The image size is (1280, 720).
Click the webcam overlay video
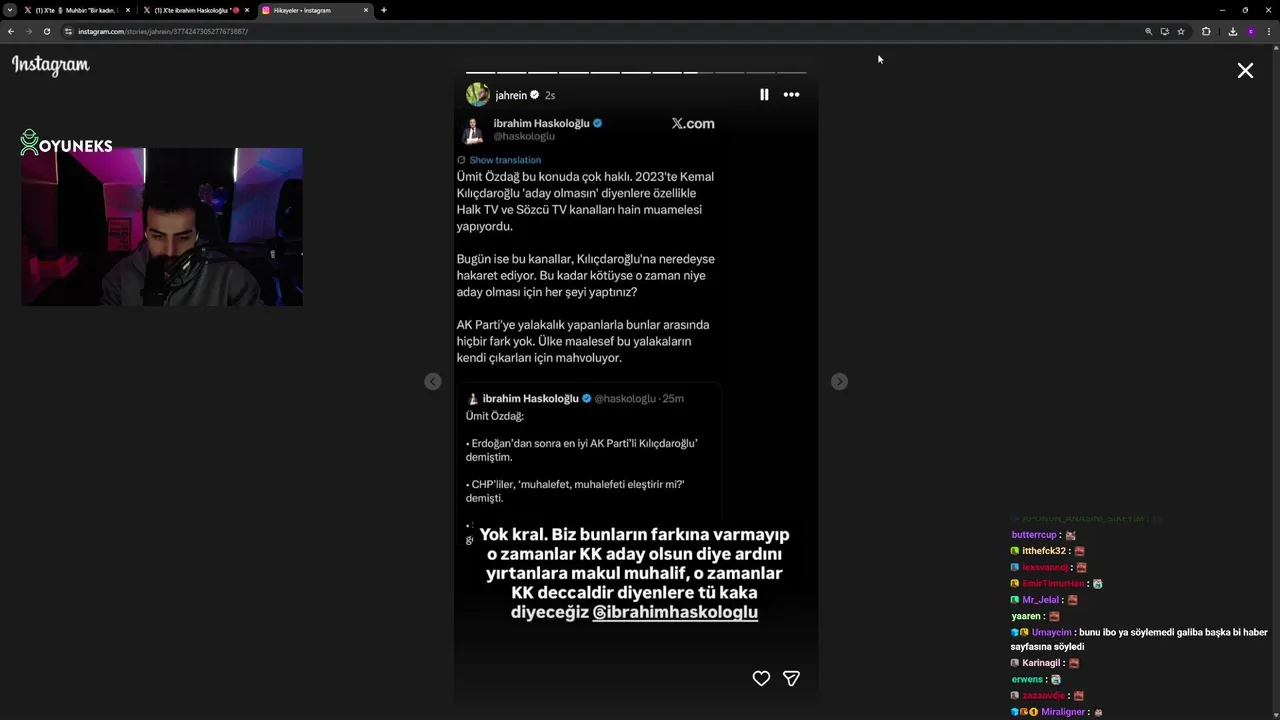coord(162,227)
